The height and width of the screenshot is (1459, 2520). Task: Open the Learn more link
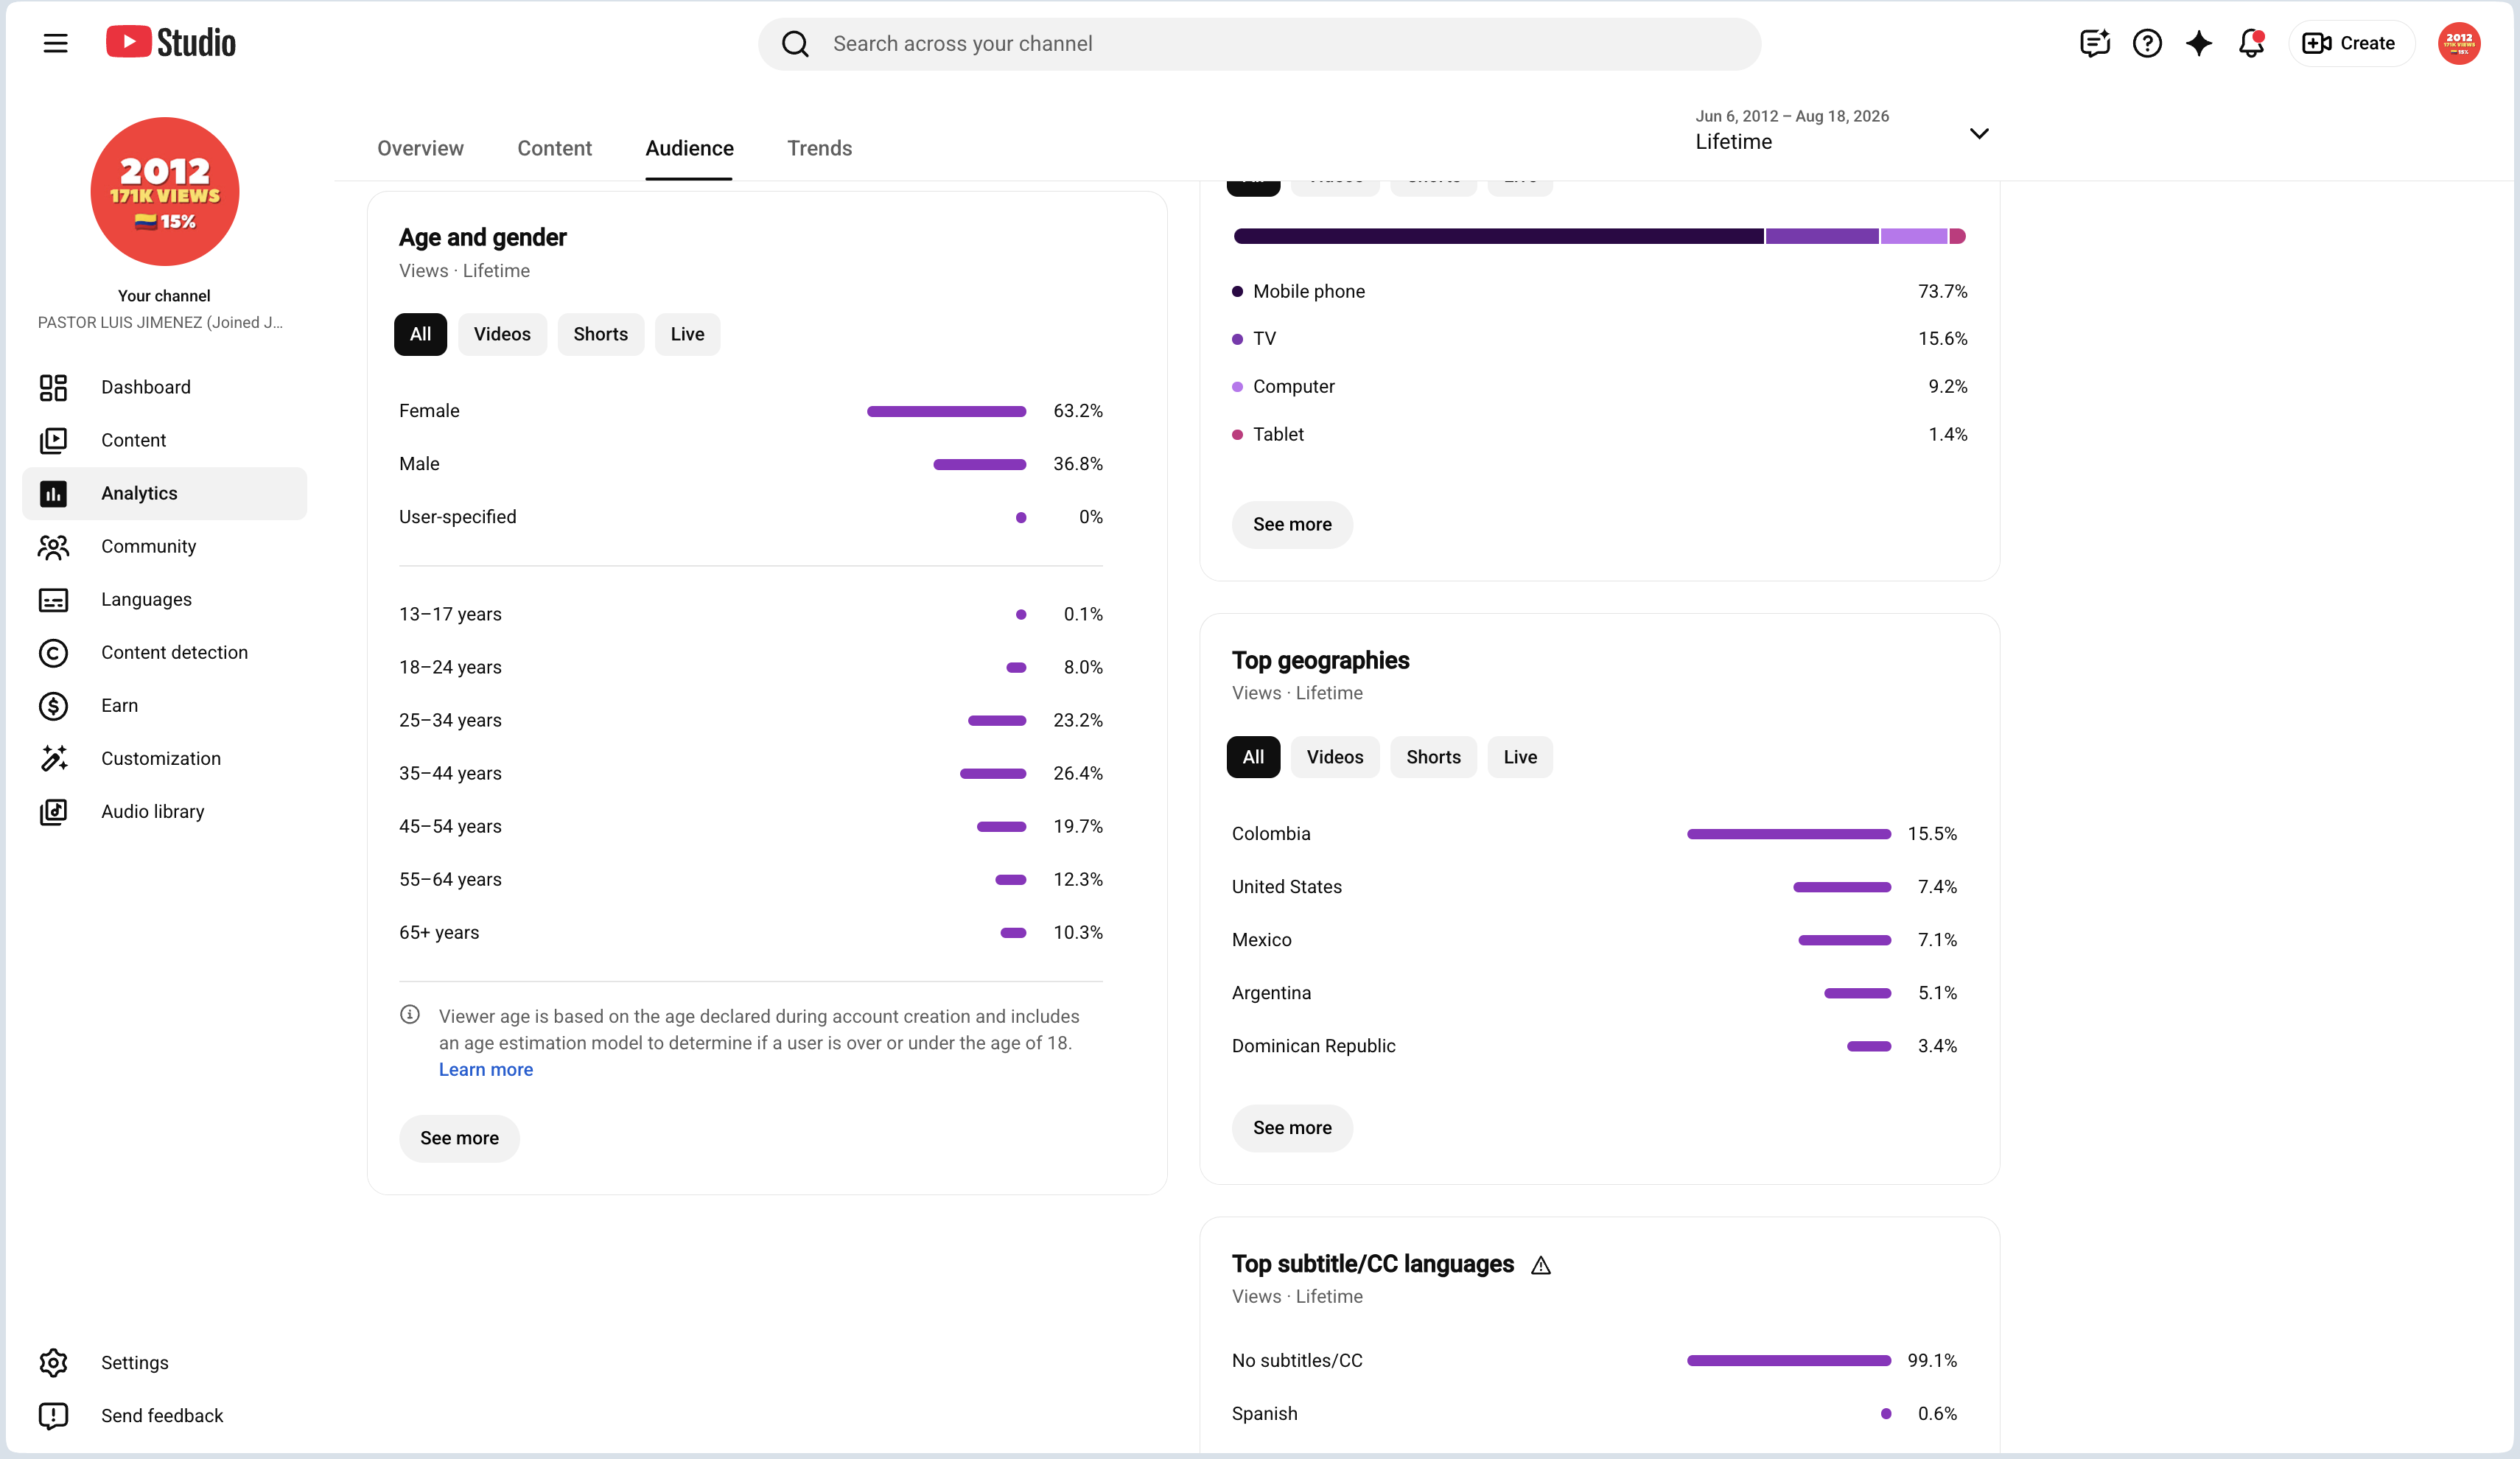tap(486, 1069)
